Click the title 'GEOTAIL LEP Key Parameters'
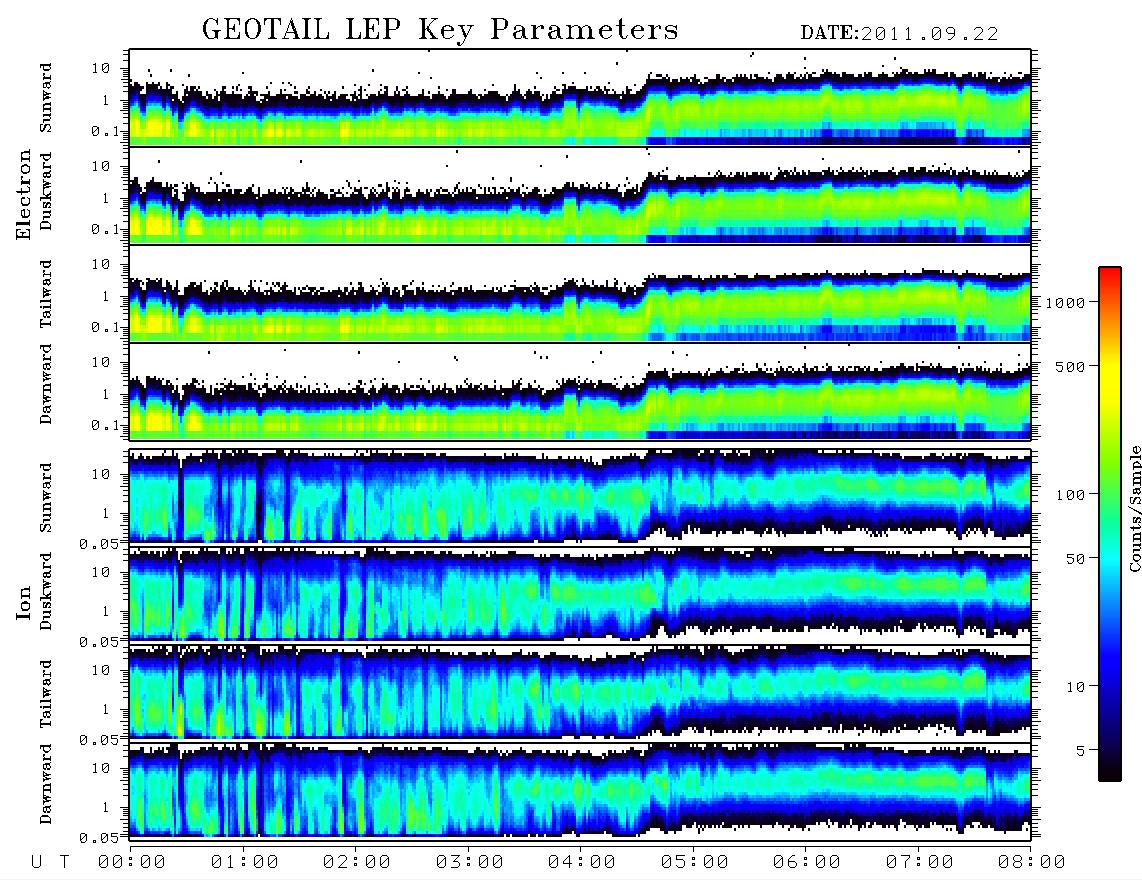The width and height of the screenshot is (1142, 880). 440,30
